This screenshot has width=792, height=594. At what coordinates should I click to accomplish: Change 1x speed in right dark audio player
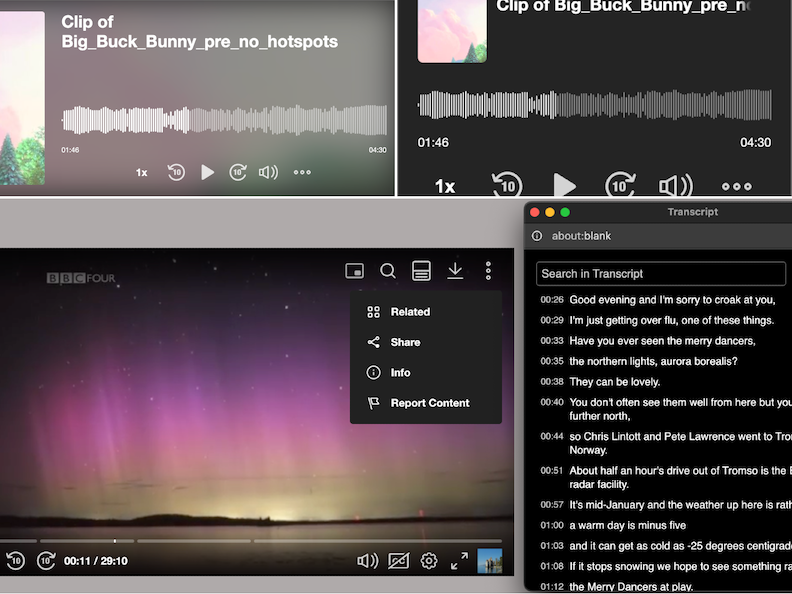[445, 186]
